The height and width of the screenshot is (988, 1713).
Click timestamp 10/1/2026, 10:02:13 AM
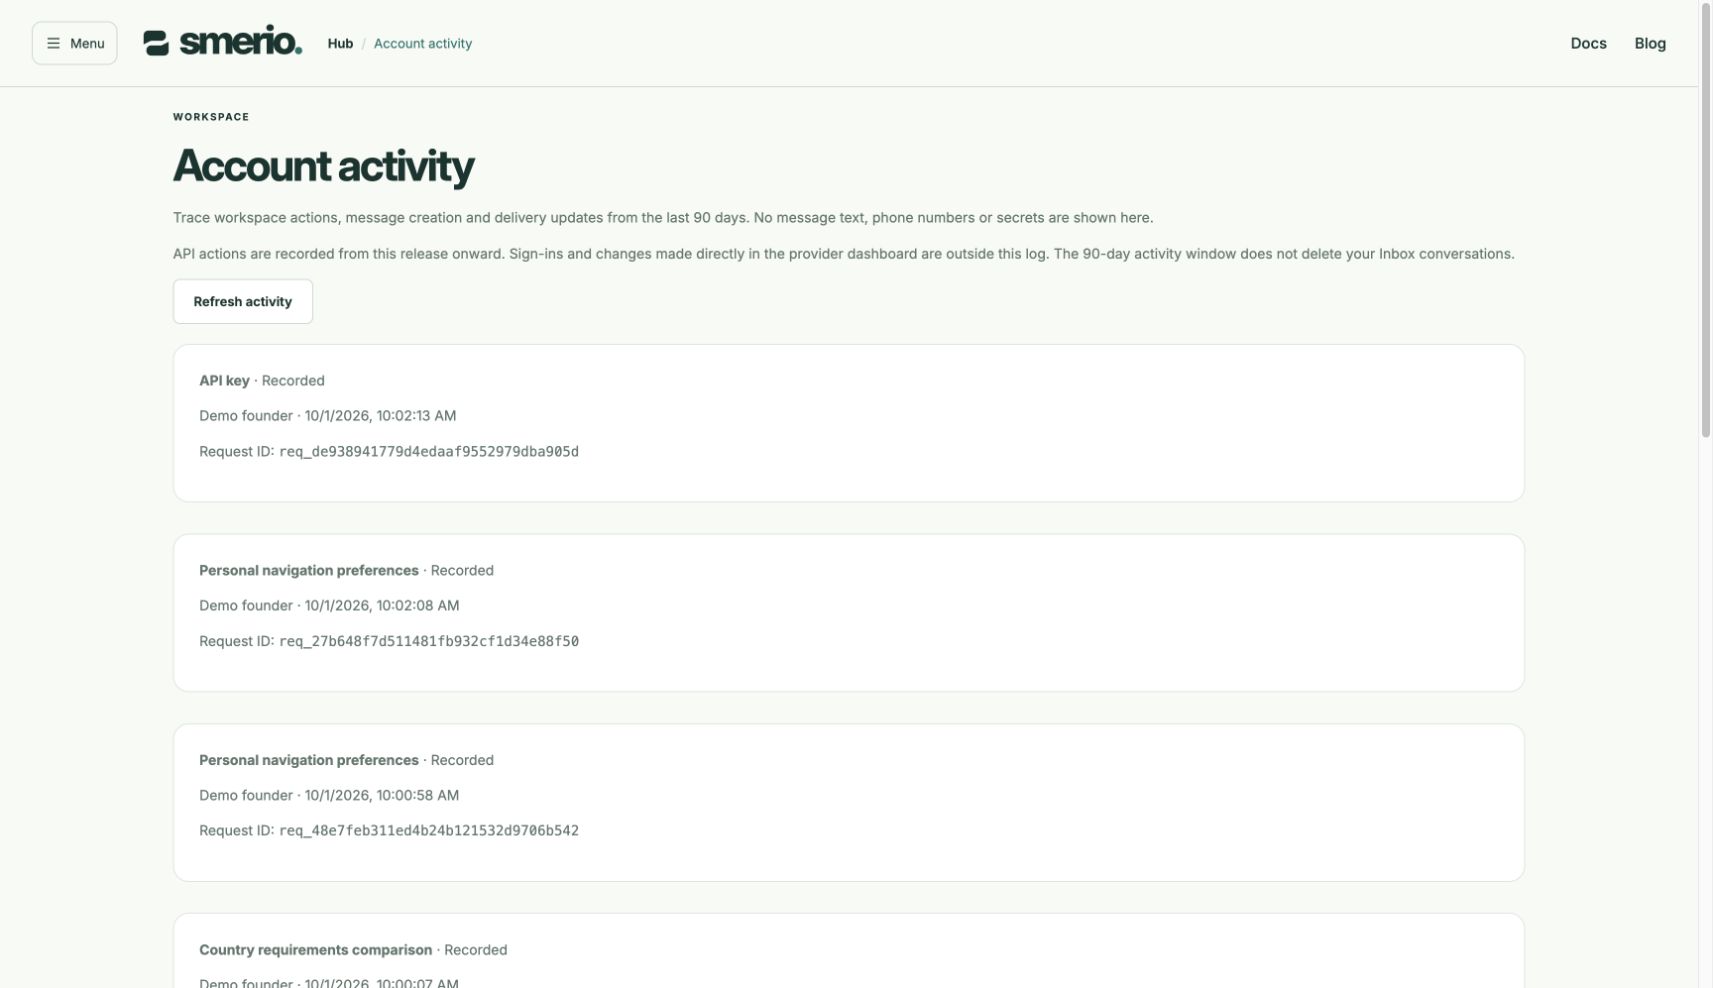click(x=380, y=415)
